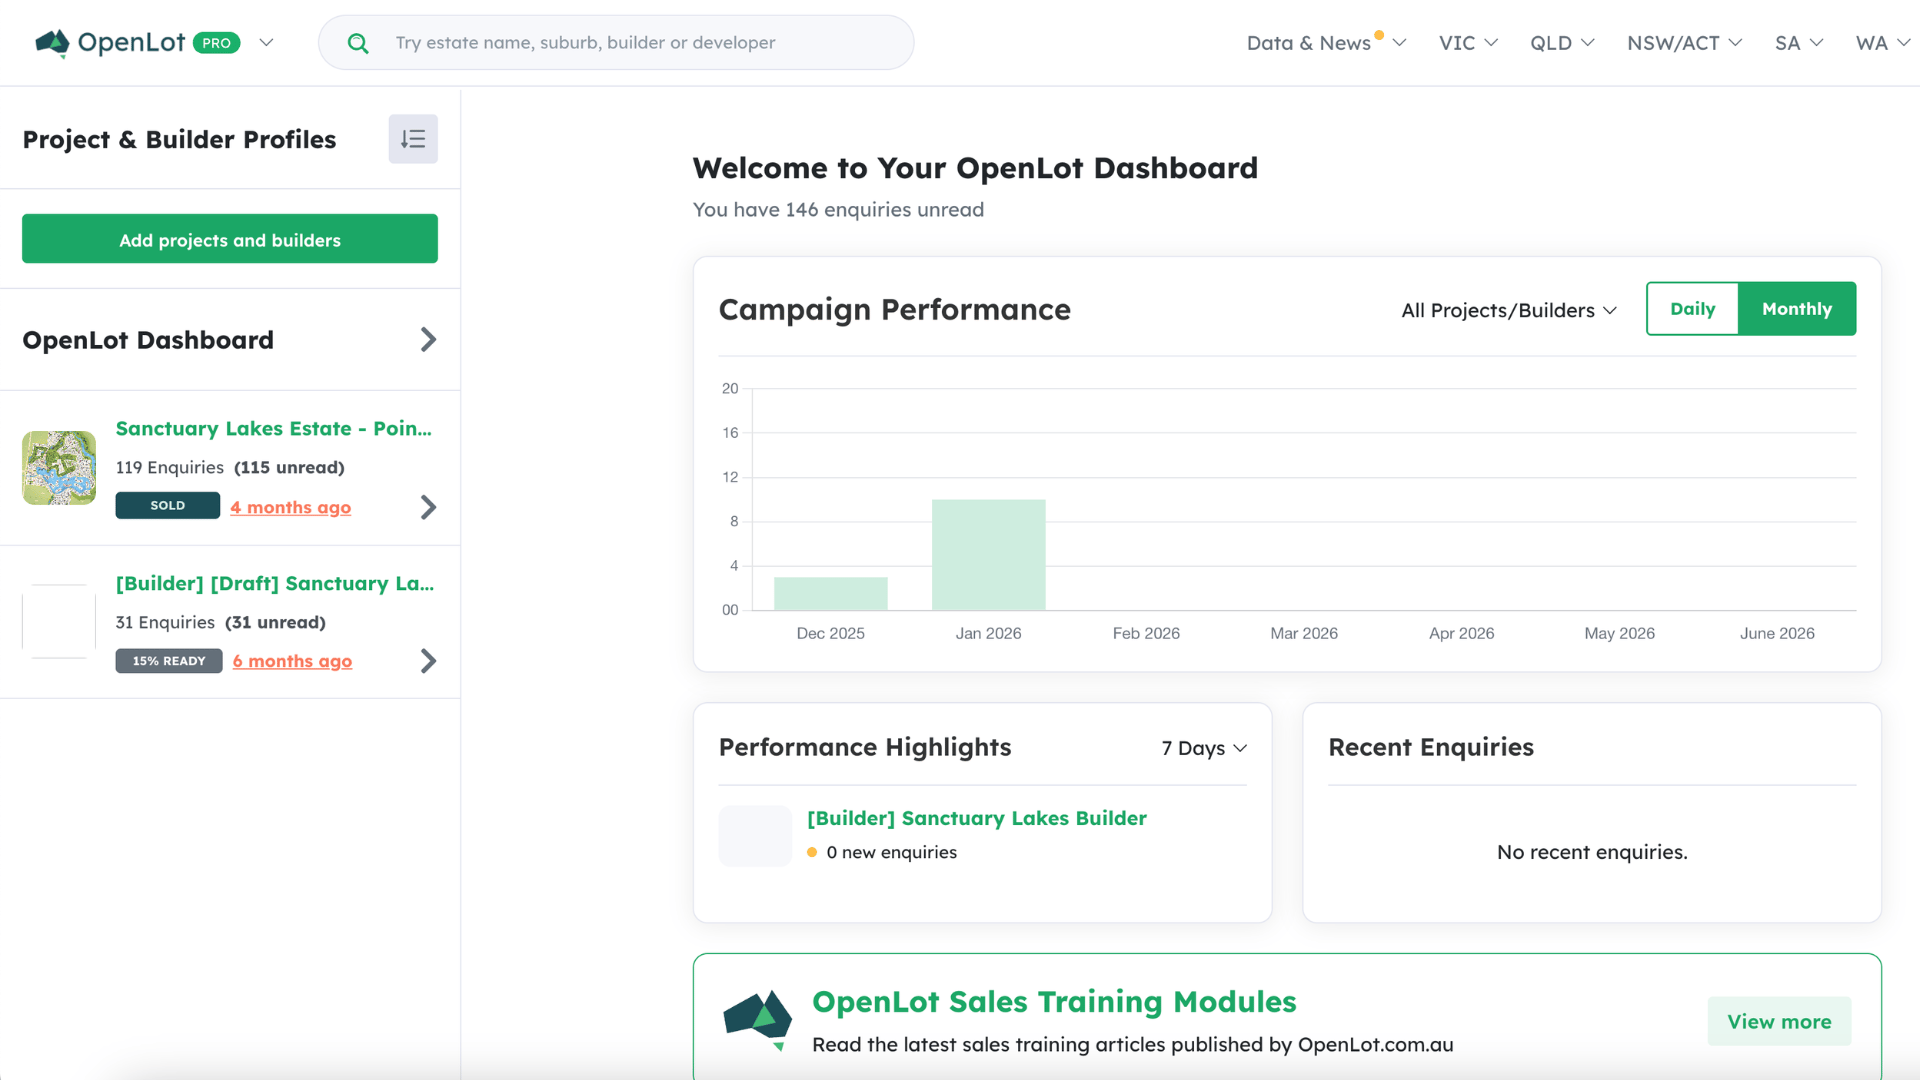Screen dimensions: 1920x1080
Task: Expand the account dropdown beside PRO badge
Action: [x=266, y=43]
